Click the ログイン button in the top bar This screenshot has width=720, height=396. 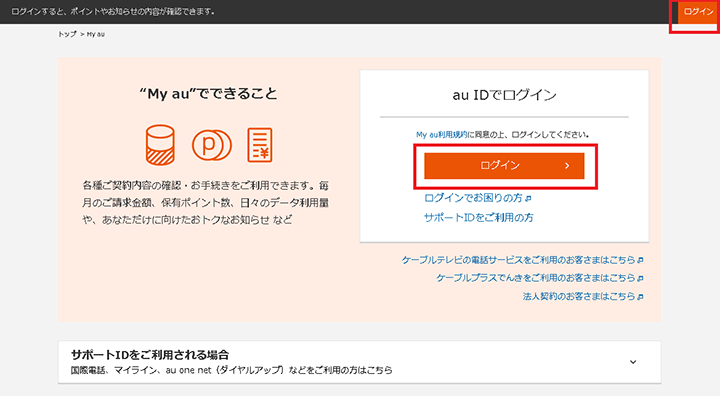coord(698,12)
